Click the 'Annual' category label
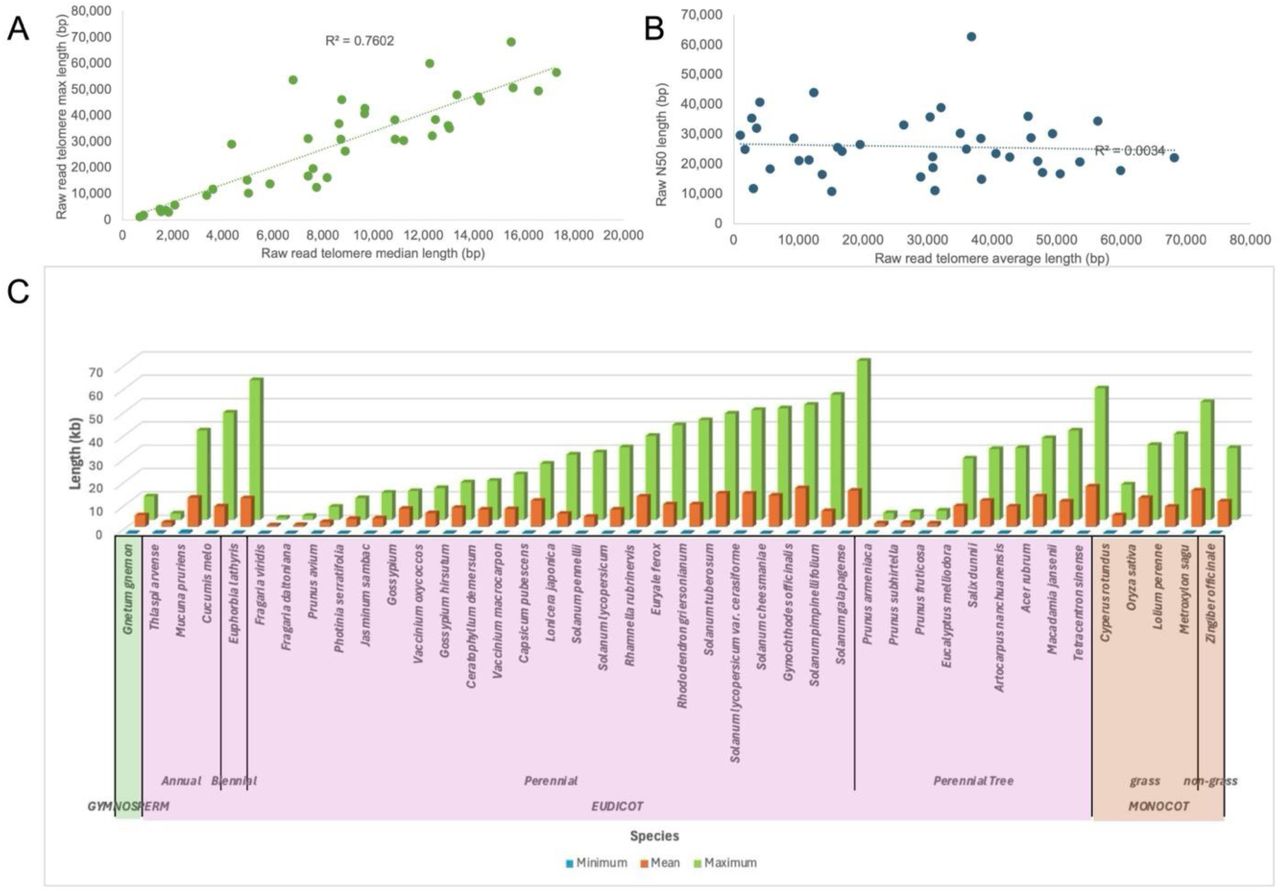Image resolution: width=1280 pixels, height=893 pixels. pyautogui.click(x=182, y=780)
